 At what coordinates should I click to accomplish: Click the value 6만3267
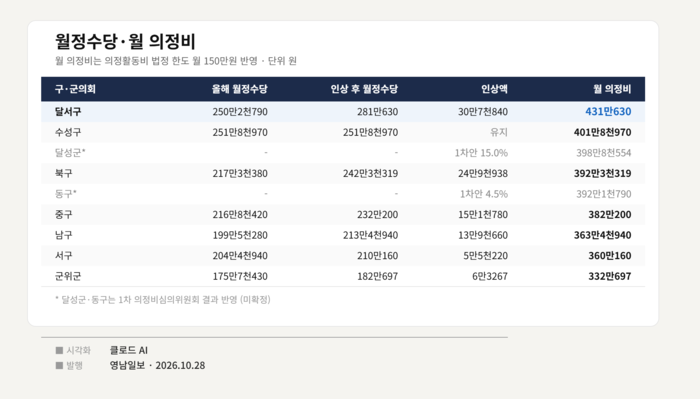pyautogui.click(x=490, y=276)
